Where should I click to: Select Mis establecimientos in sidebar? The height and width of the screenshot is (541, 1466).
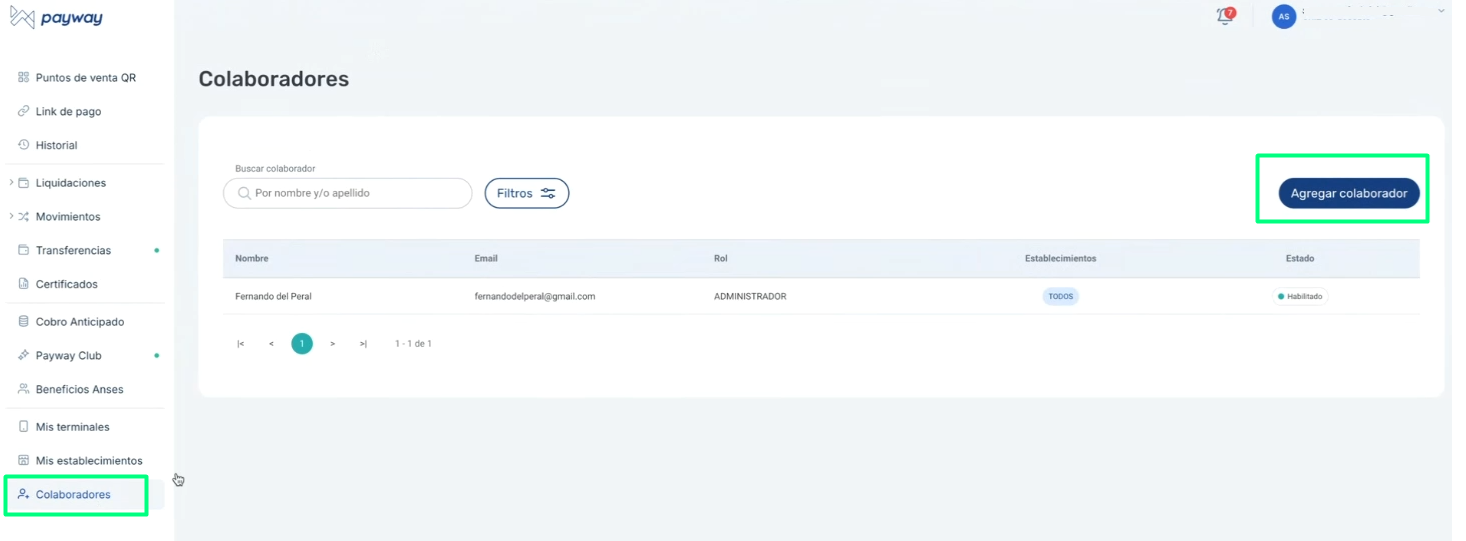point(89,461)
